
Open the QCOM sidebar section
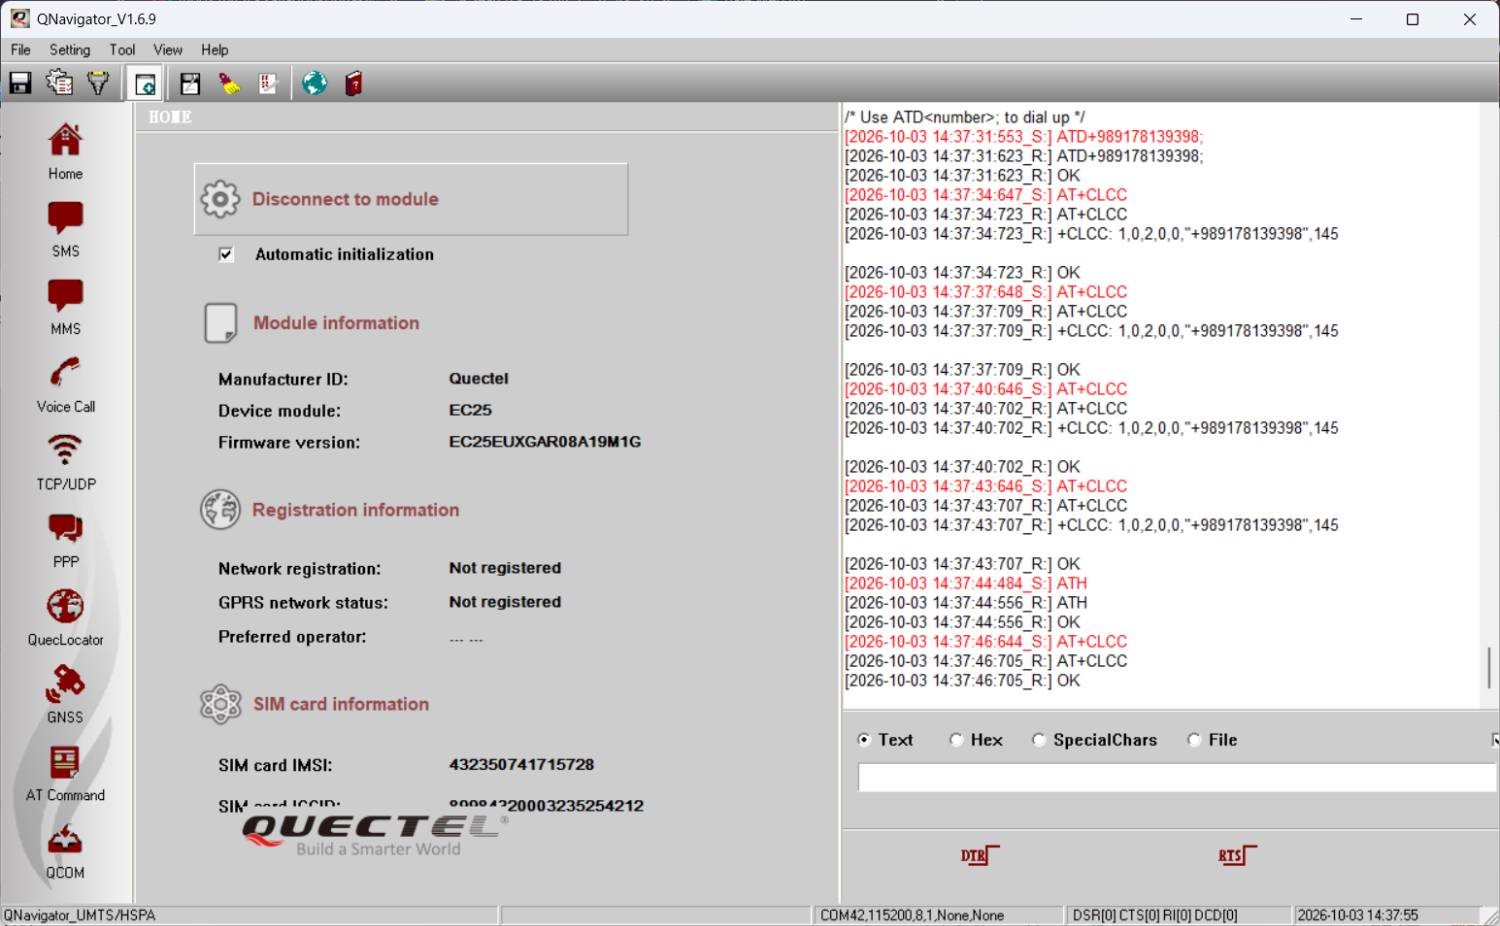(x=65, y=851)
